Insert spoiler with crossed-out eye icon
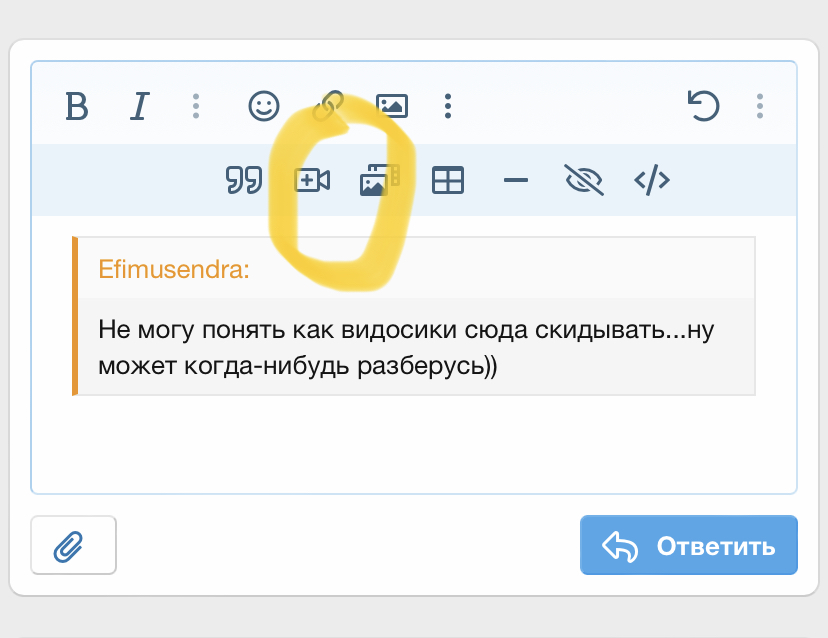 (584, 180)
